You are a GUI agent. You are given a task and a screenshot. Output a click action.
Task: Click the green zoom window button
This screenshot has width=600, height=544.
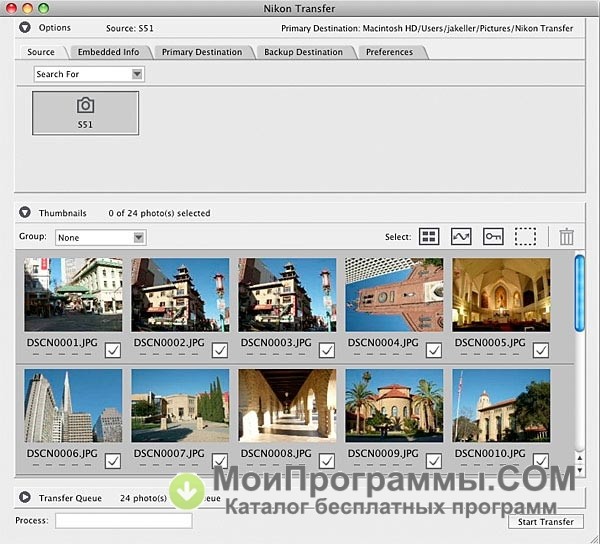(44, 8)
